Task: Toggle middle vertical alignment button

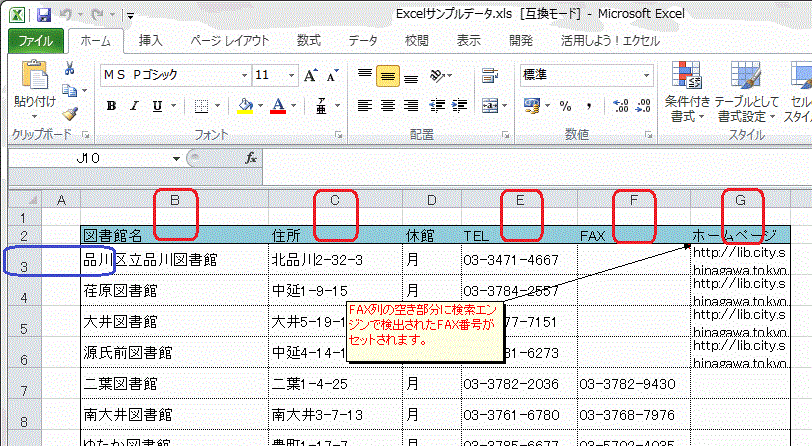Action: click(x=387, y=76)
